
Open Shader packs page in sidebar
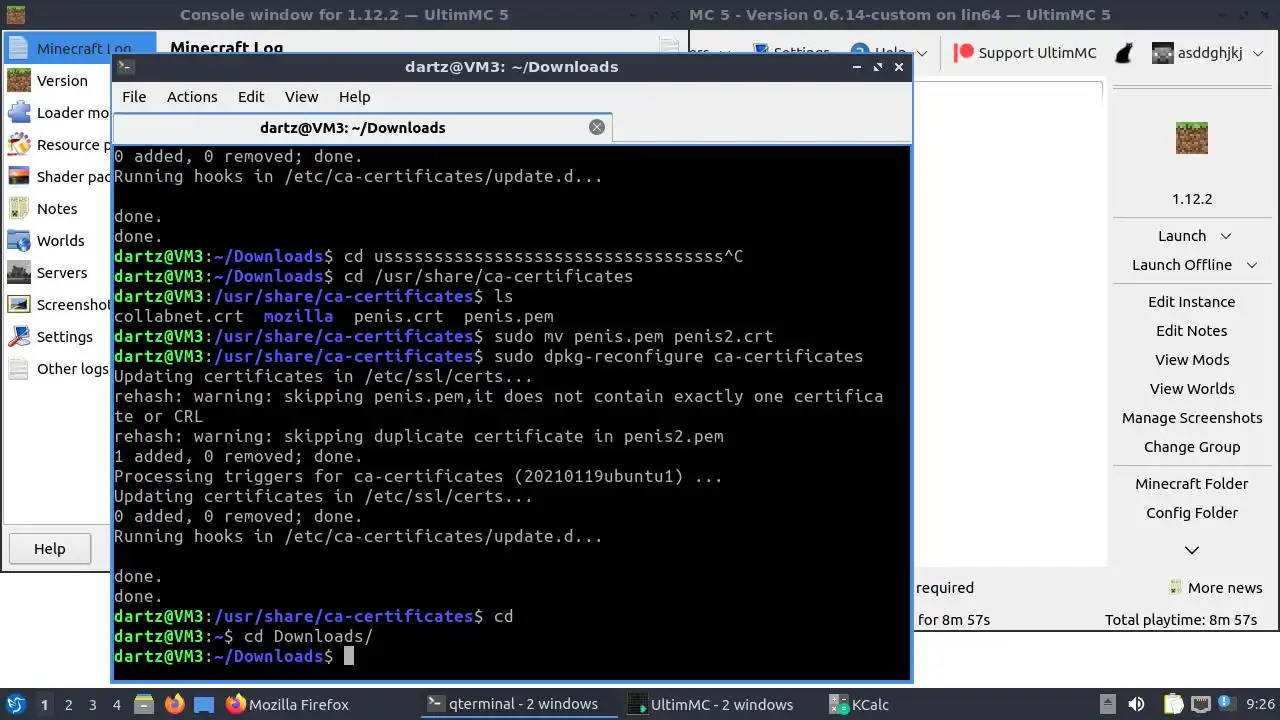[58, 177]
